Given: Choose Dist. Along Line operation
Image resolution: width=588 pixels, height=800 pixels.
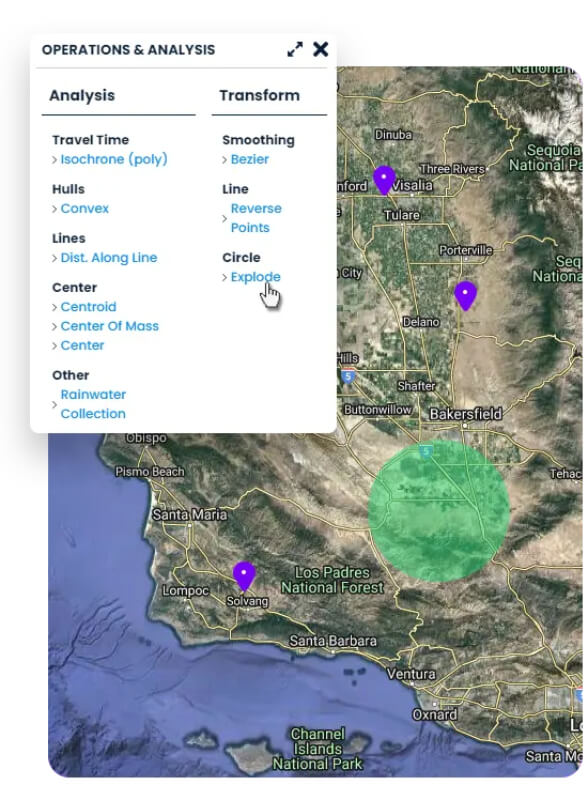Looking at the screenshot, I should [109, 258].
